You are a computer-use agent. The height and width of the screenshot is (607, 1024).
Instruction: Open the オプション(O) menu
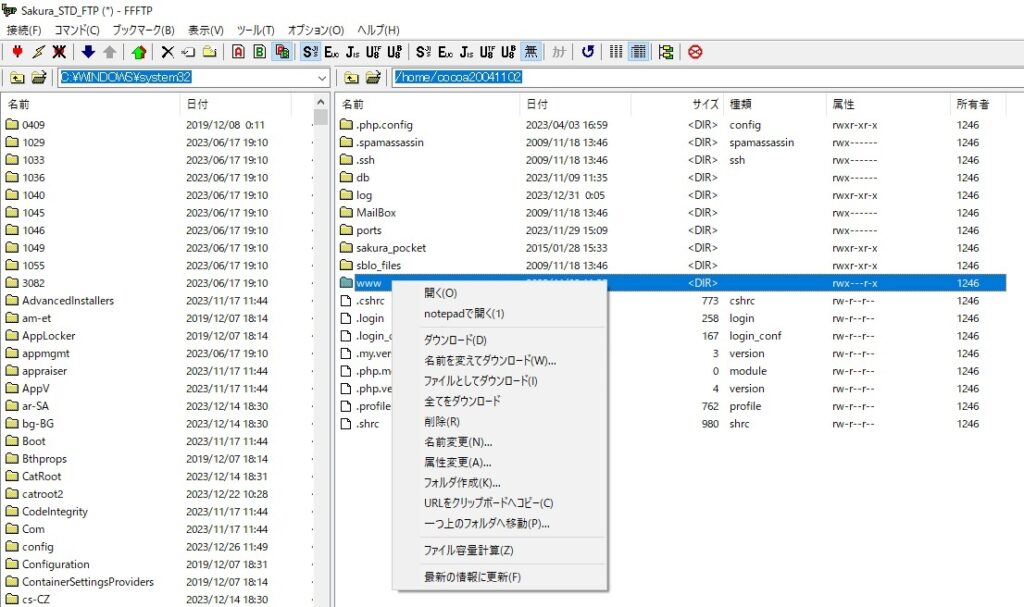point(315,30)
